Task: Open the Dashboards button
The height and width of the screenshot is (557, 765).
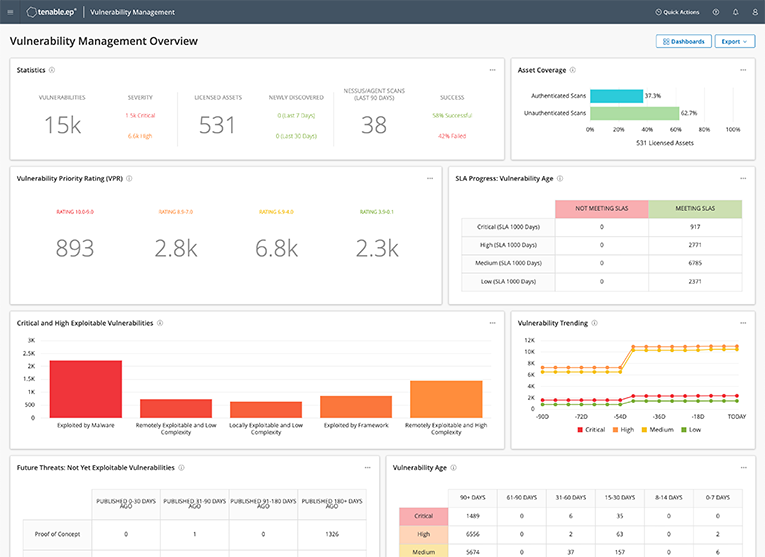Action: (684, 41)
